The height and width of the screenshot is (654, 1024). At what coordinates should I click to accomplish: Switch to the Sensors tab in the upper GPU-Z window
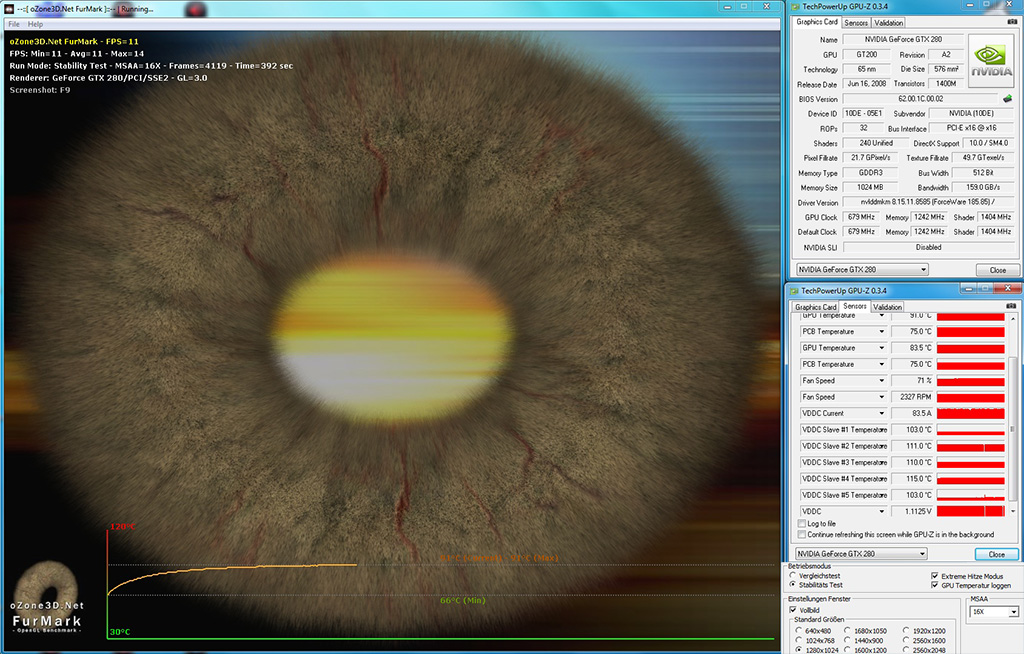(856, 23)
